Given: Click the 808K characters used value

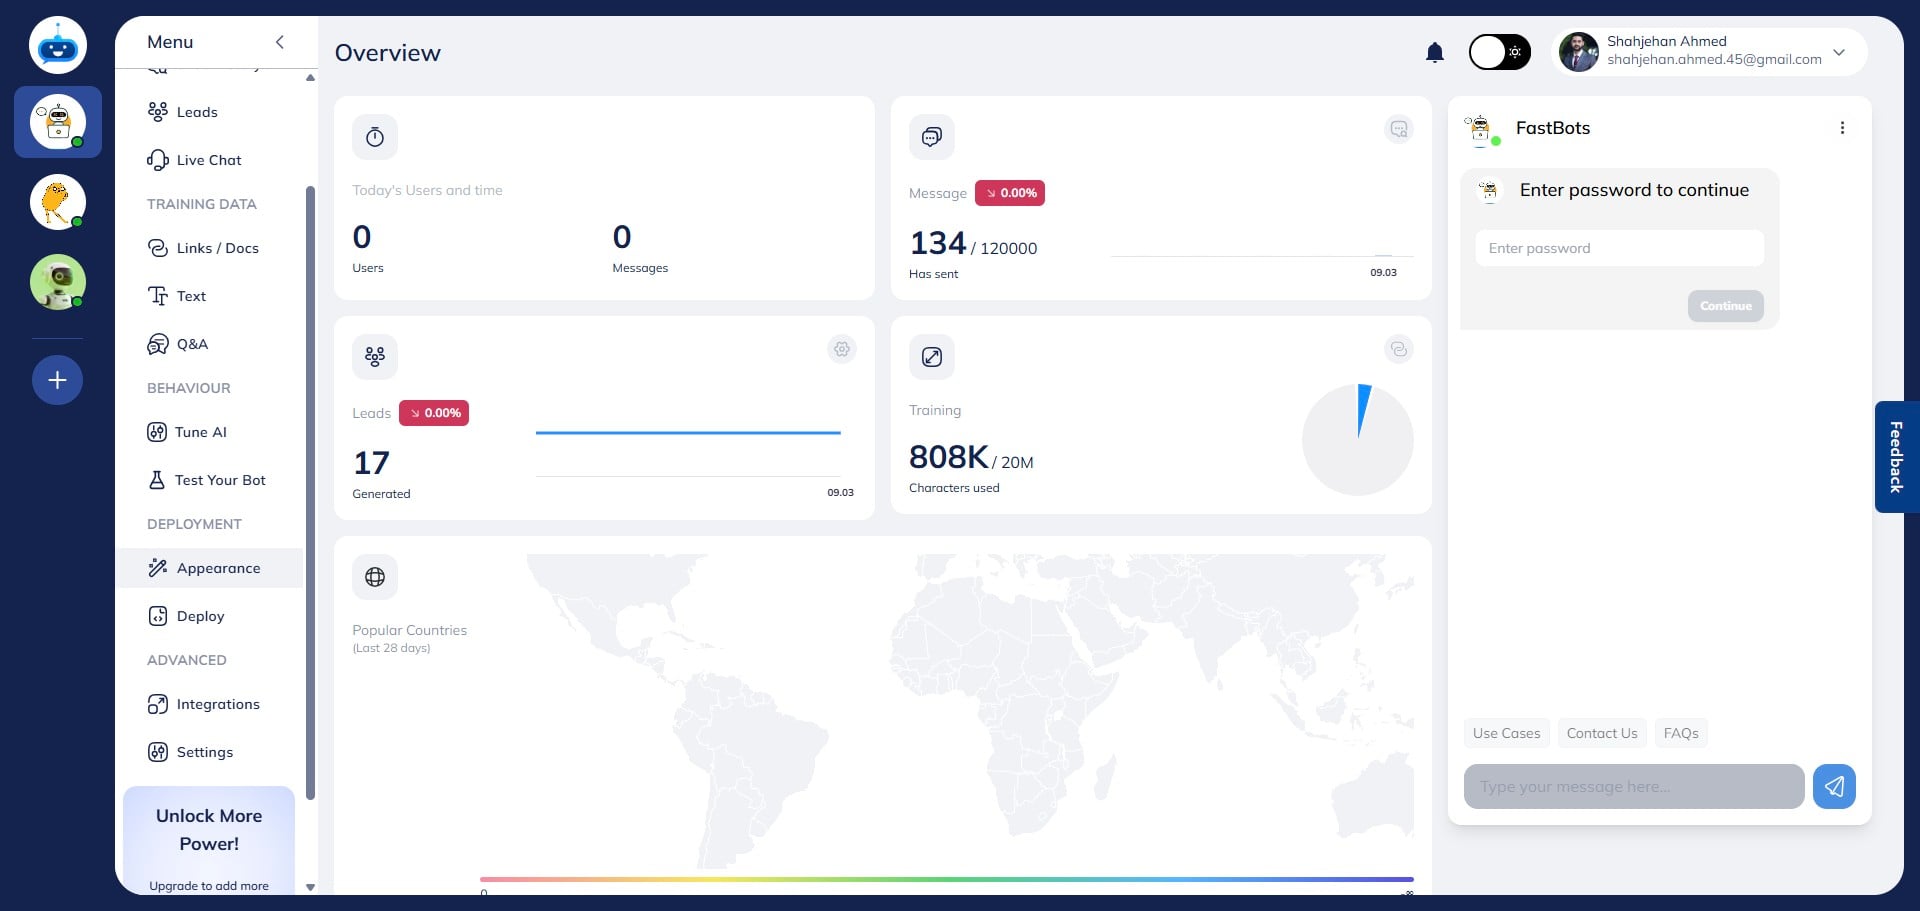Looking at the screenshot, I should (x=949, y=457).
